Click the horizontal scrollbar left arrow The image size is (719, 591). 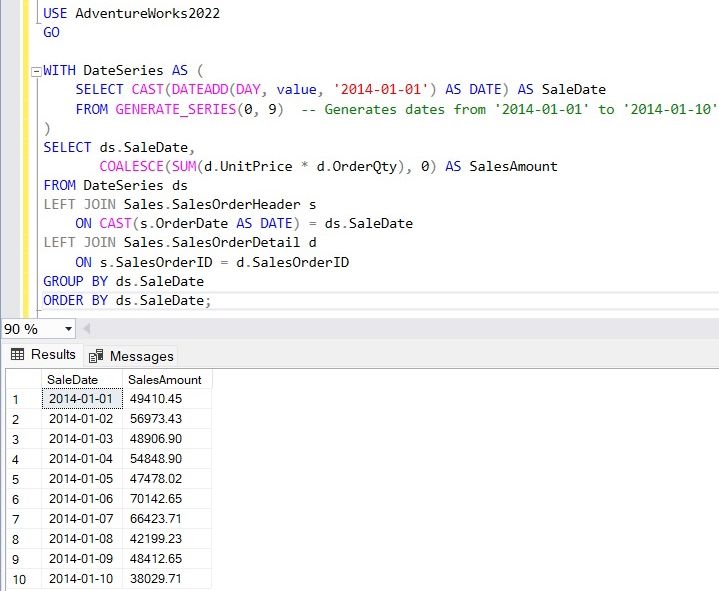pyautogui.click(x=86, y=329)
